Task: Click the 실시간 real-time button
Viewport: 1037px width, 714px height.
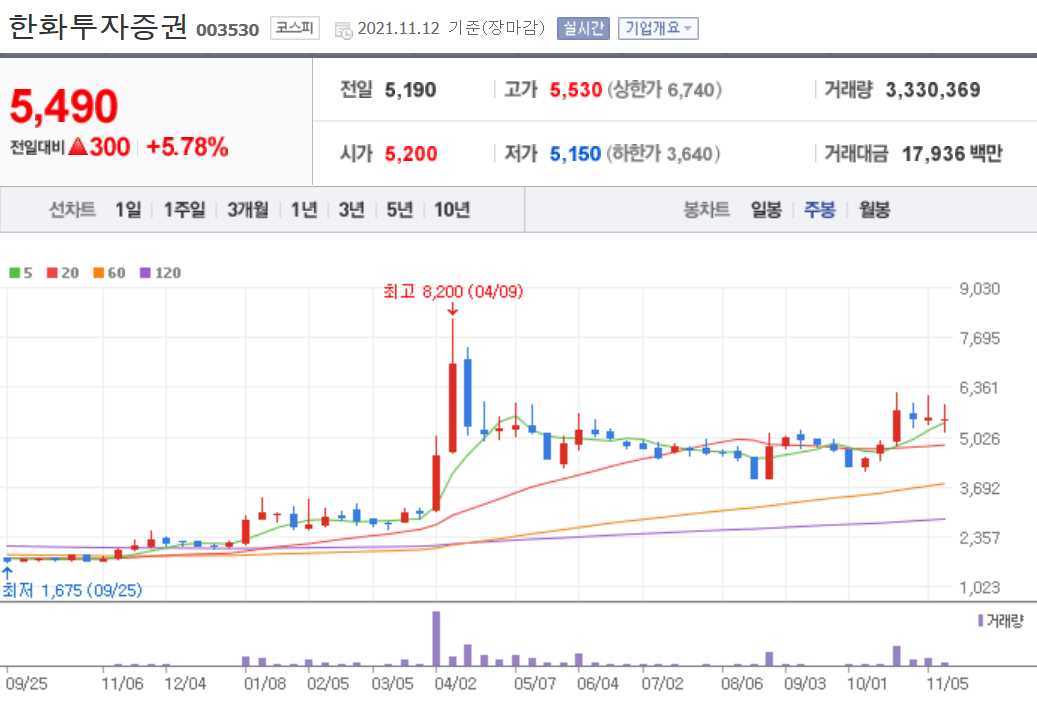Action: point(583,28)
